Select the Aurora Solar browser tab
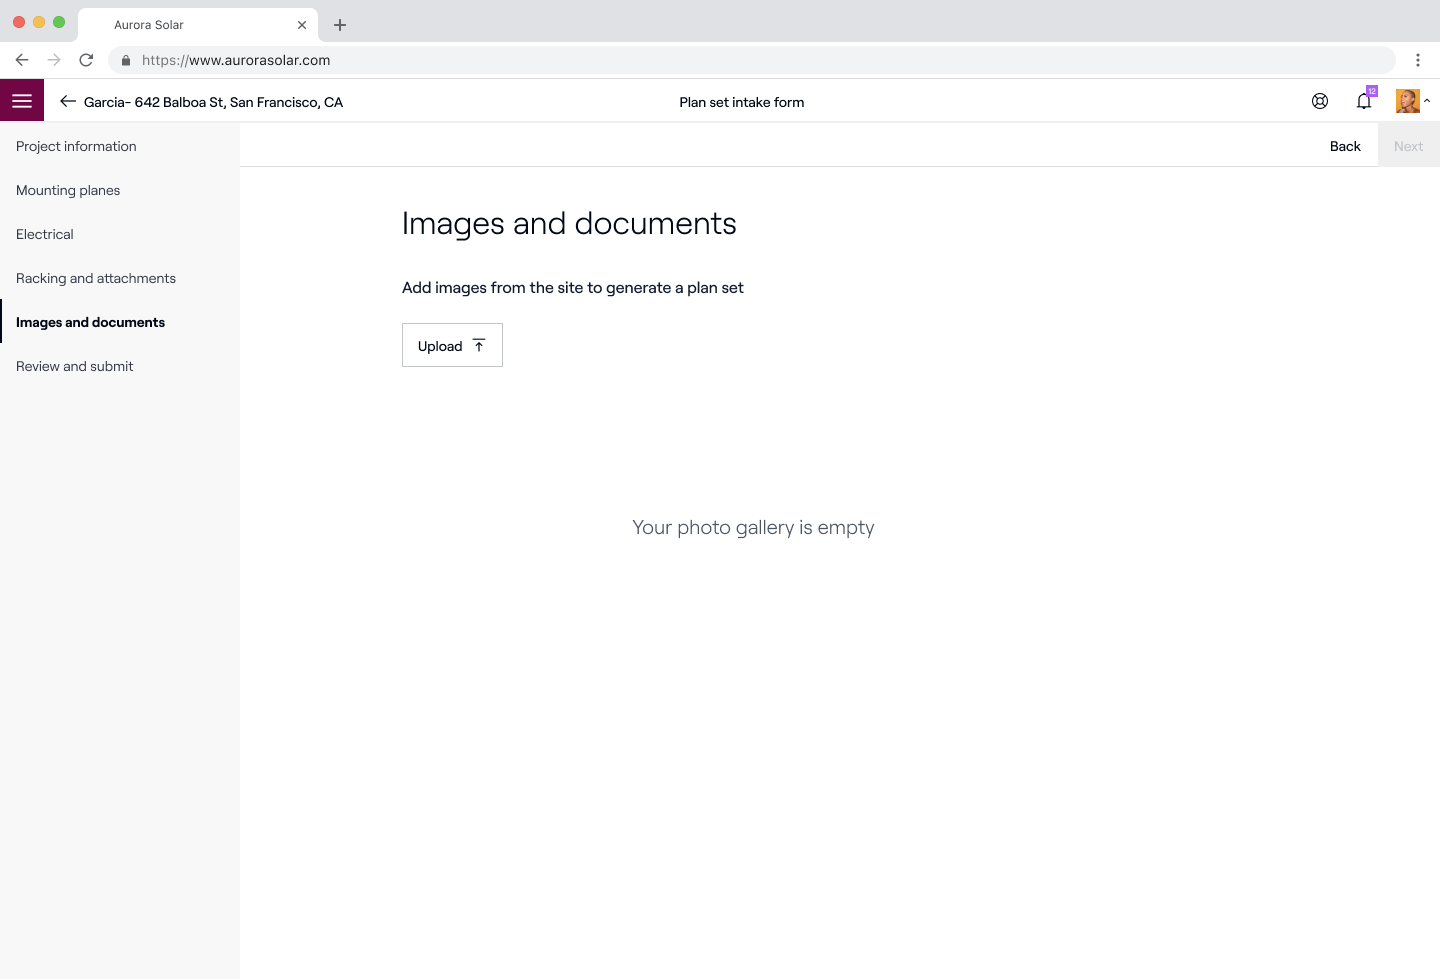The image size is (1440, 979). pos(198,25)
